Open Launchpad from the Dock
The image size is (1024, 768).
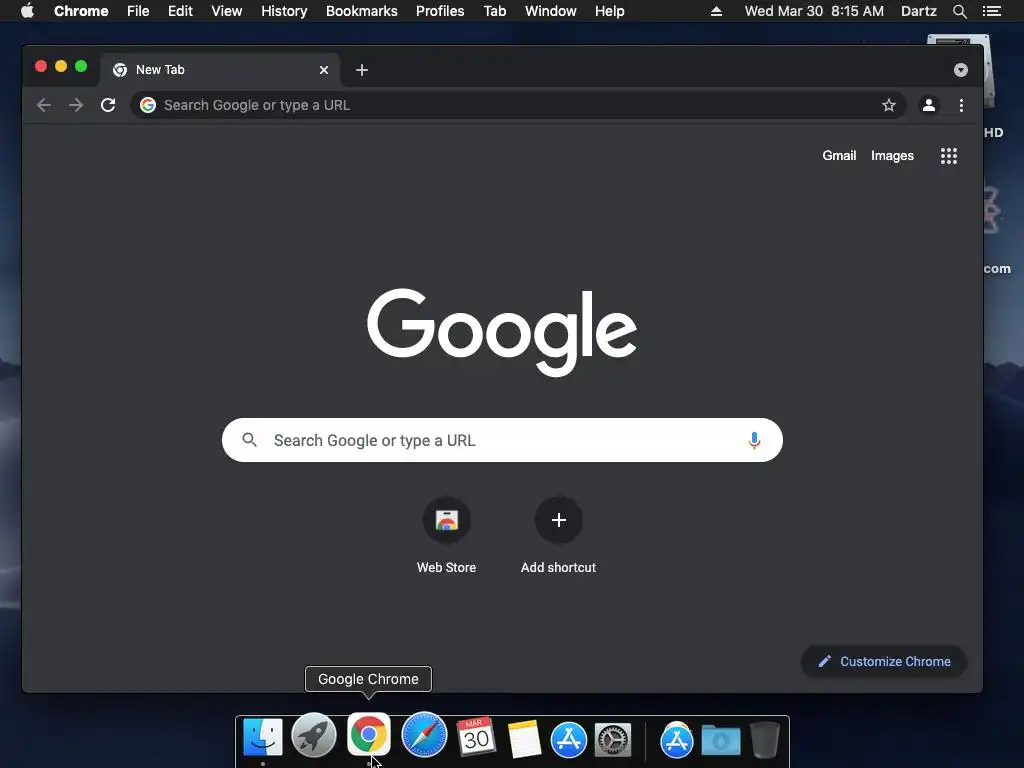[314, 736]
